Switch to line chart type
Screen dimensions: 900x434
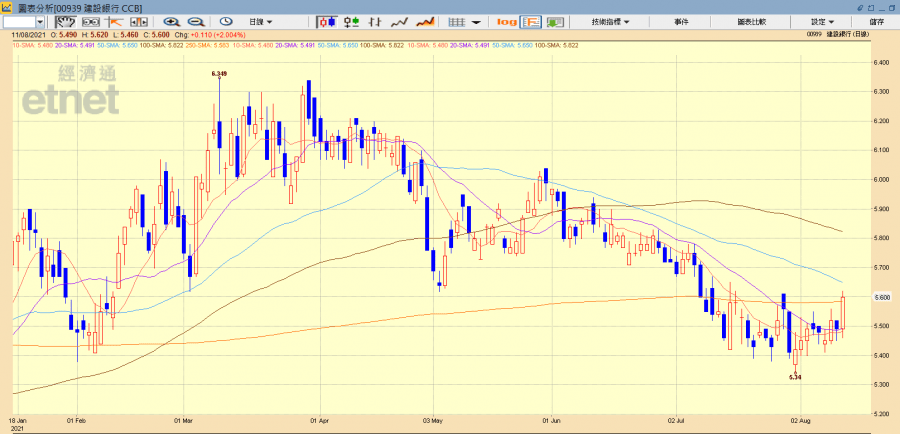pyautogui.click(x=400, y=21)
